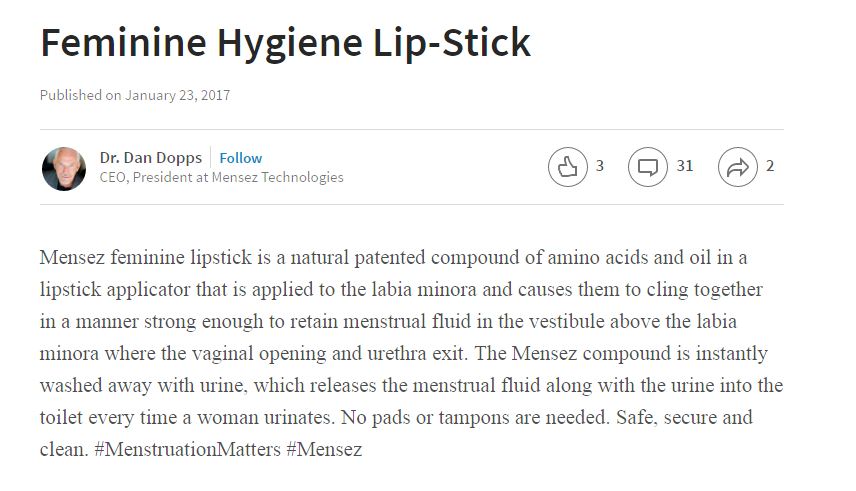Open the #Mensez hashtag
This screenshot has width=856, height=491.
(x=323, y=449)
